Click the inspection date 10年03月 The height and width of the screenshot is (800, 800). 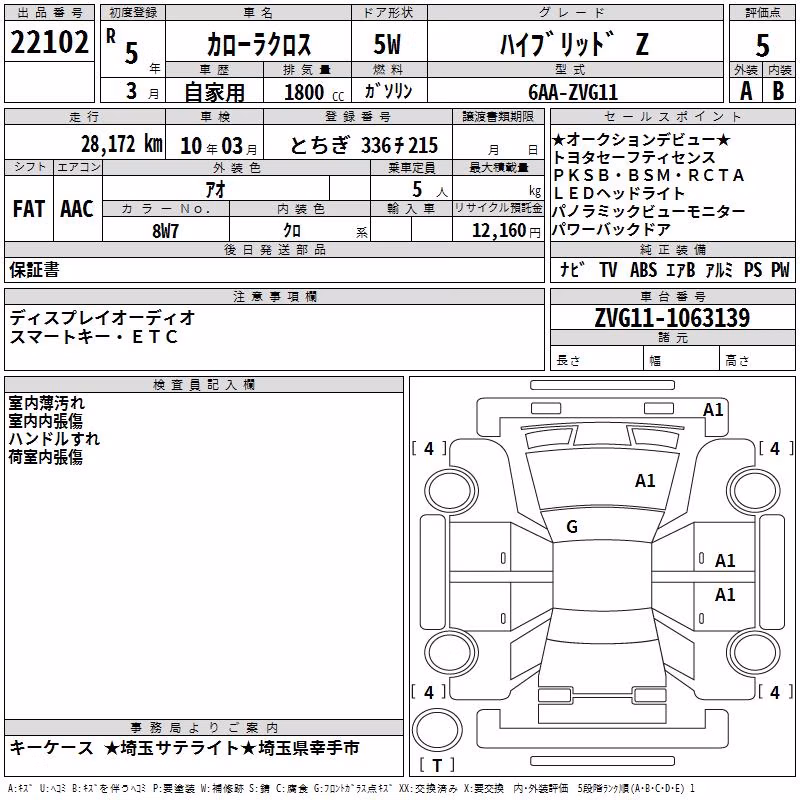pos(219,146)
